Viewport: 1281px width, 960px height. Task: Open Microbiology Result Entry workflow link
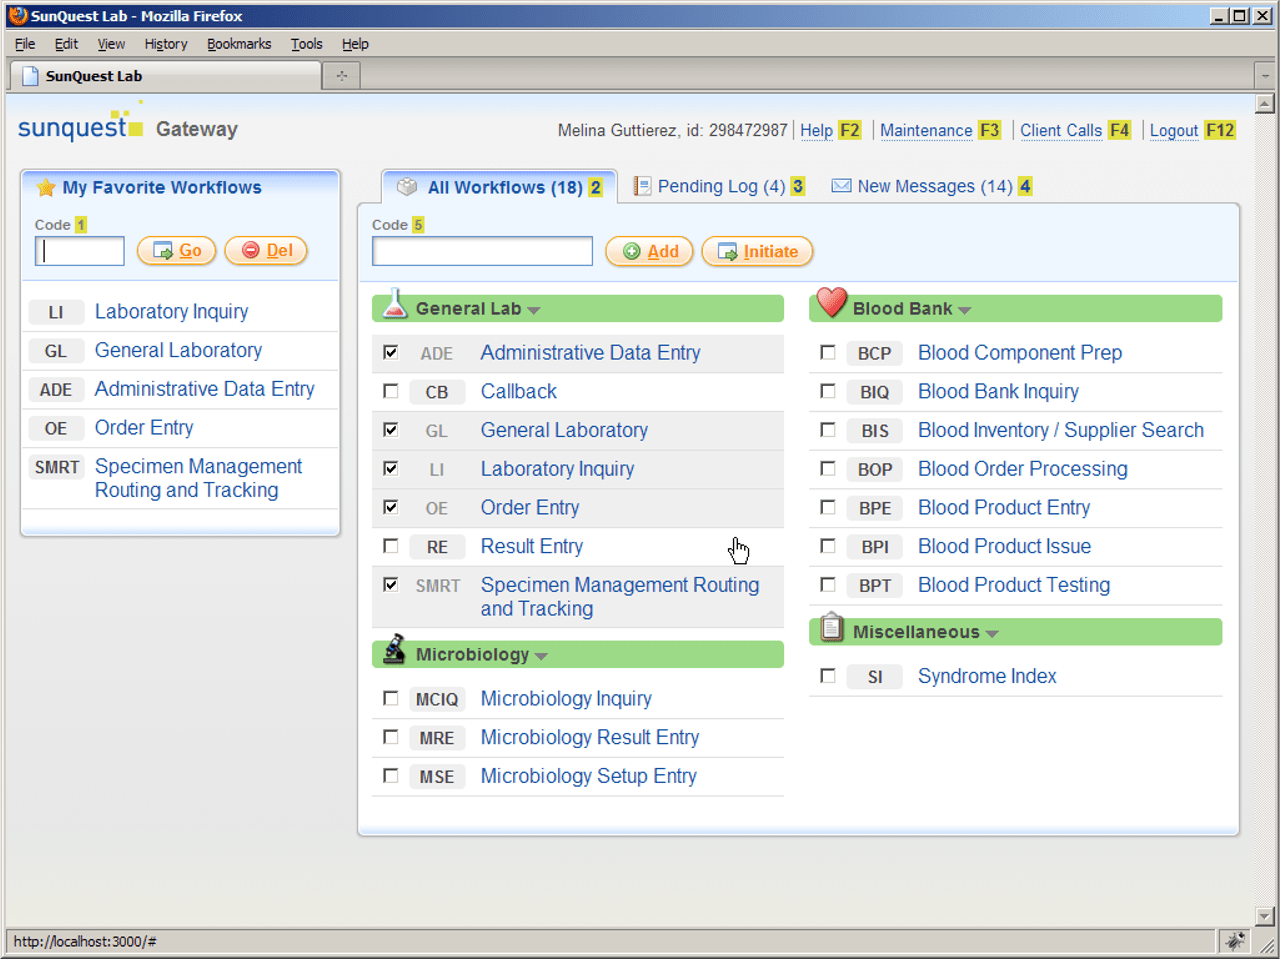point(590,738)
